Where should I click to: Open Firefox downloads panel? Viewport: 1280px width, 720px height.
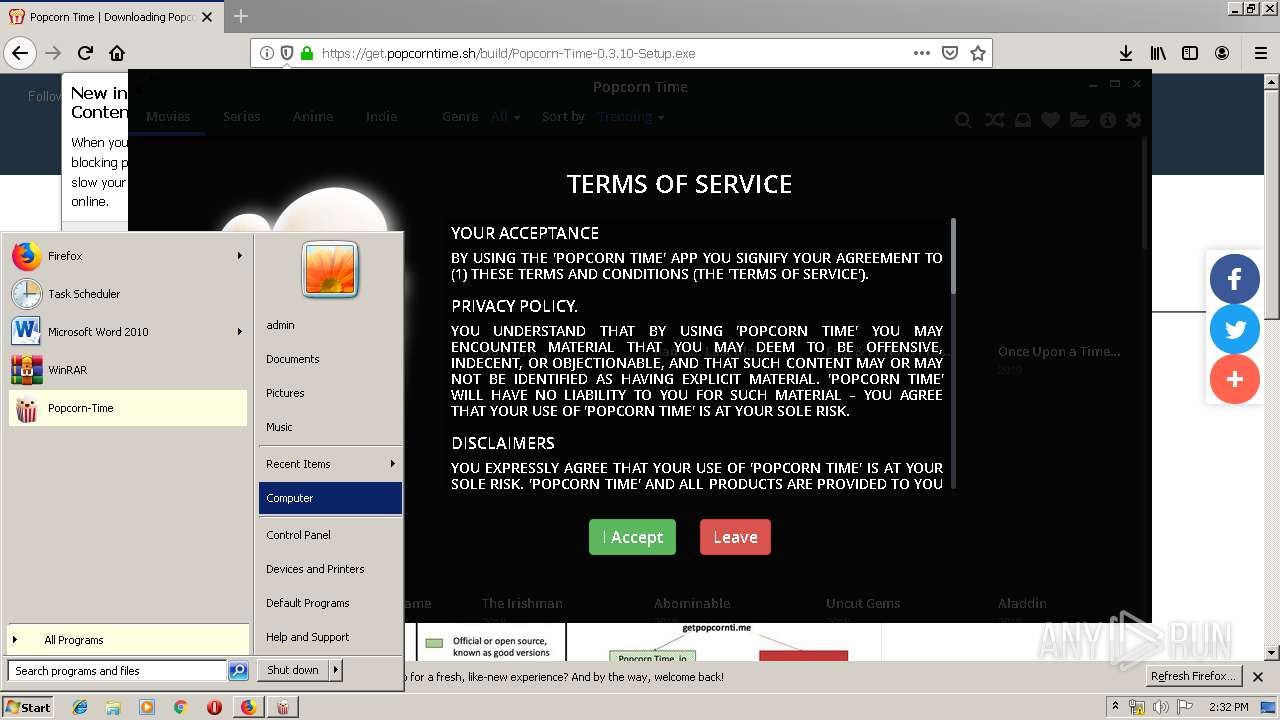pos(1125,53)
